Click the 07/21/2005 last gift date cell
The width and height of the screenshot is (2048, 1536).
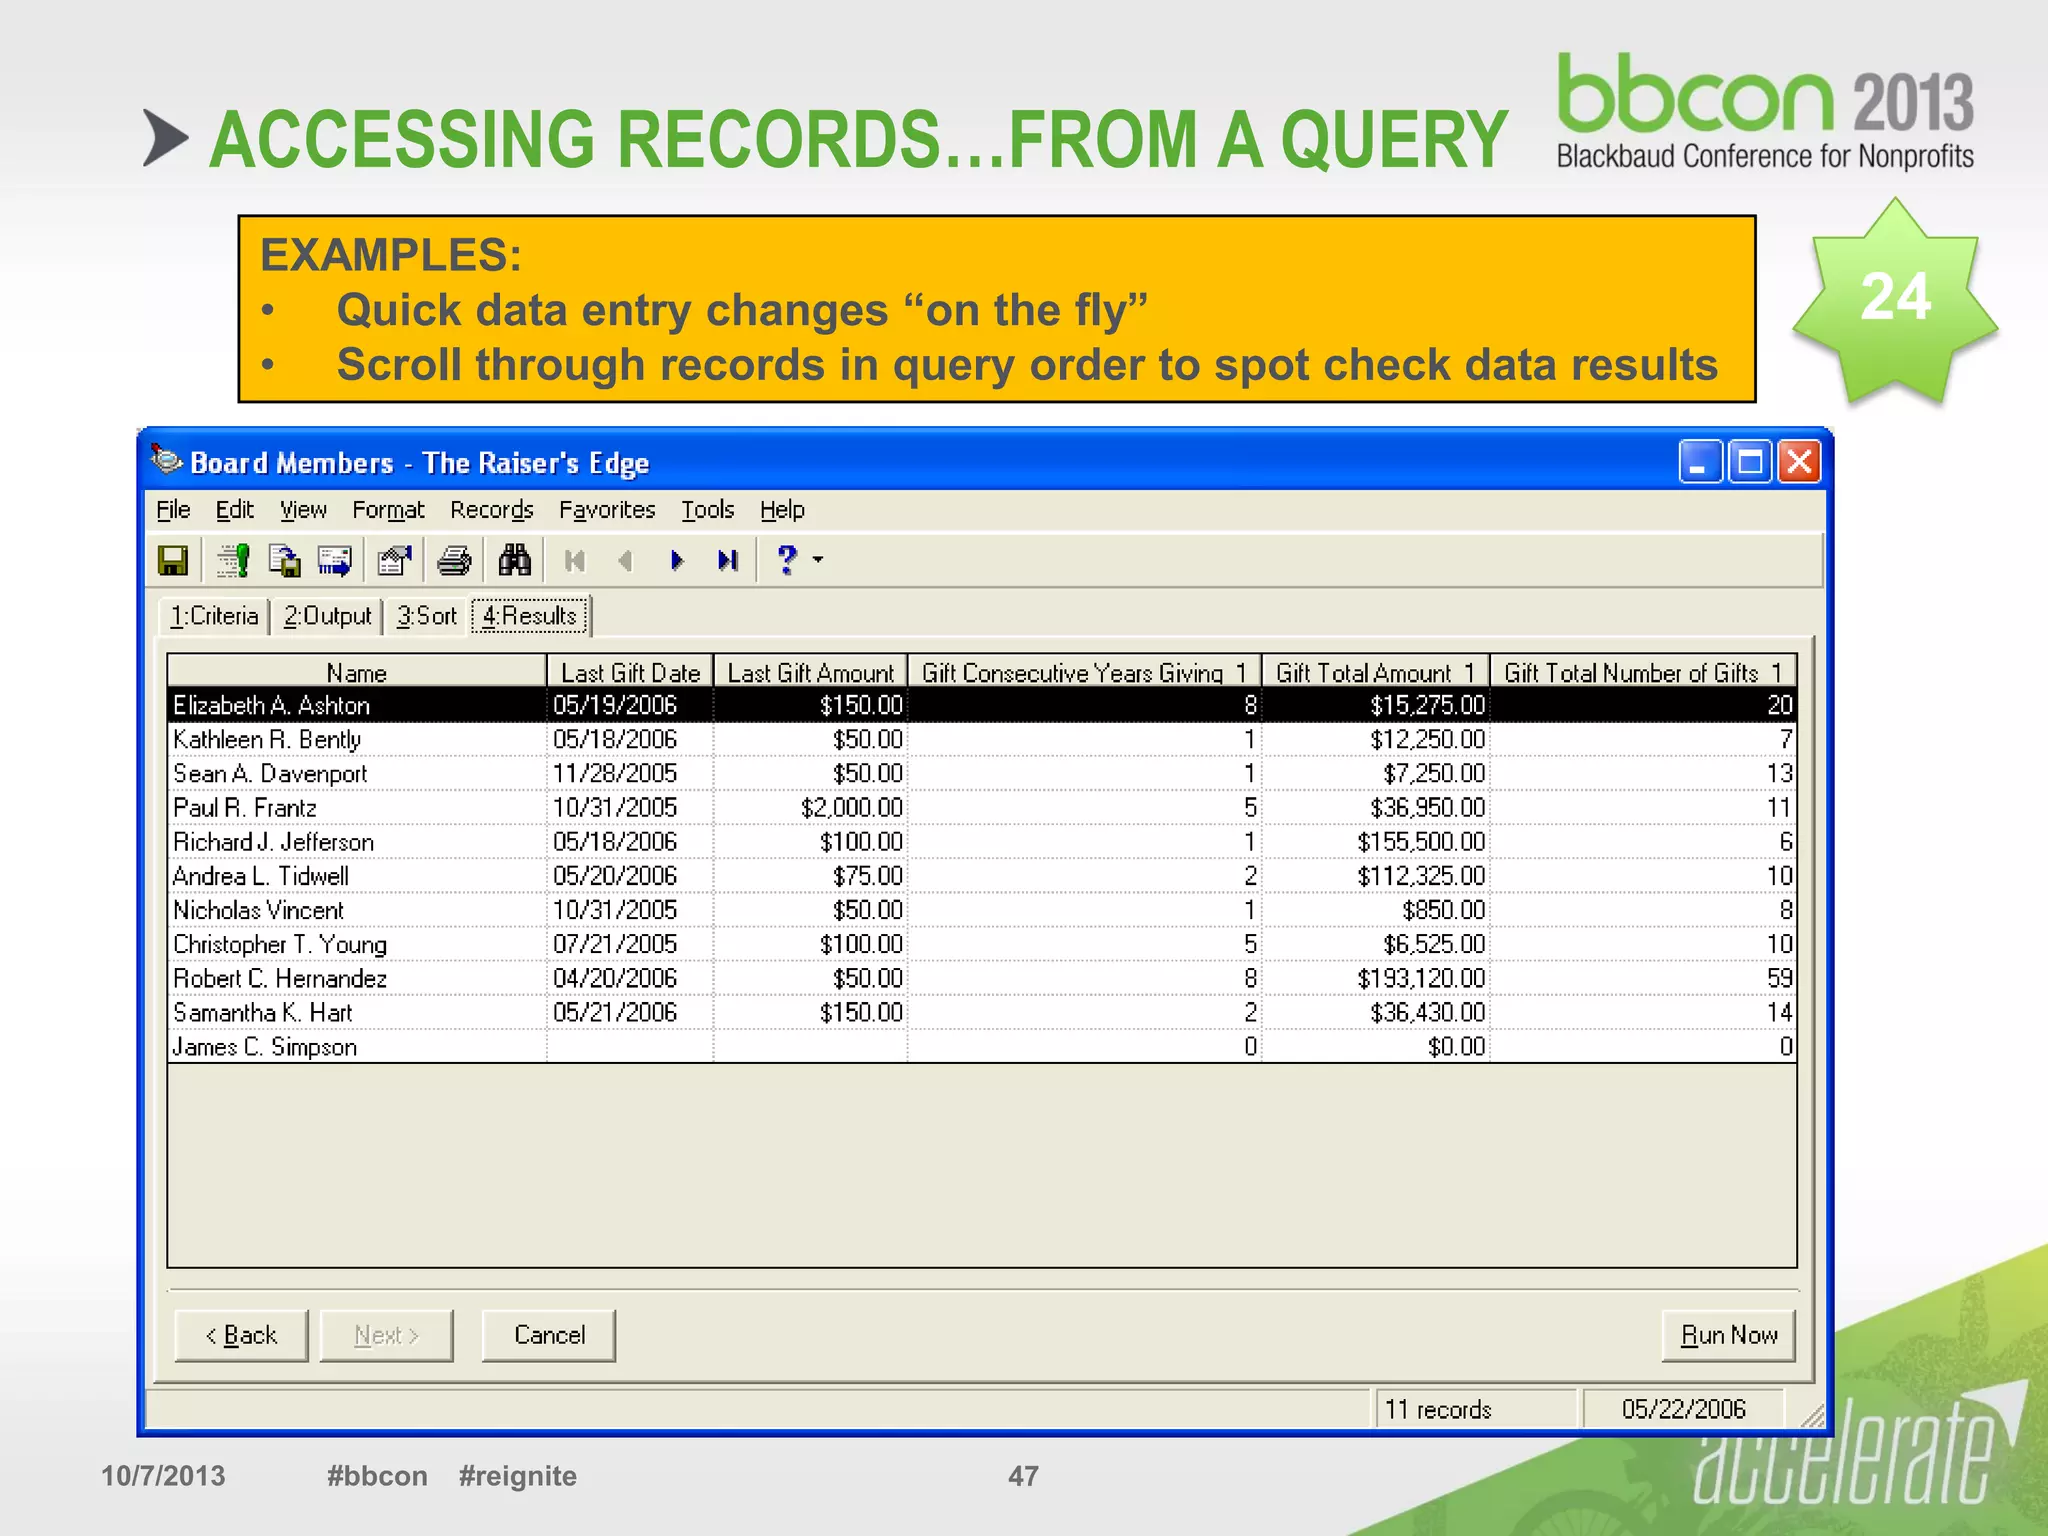(630, 944)
